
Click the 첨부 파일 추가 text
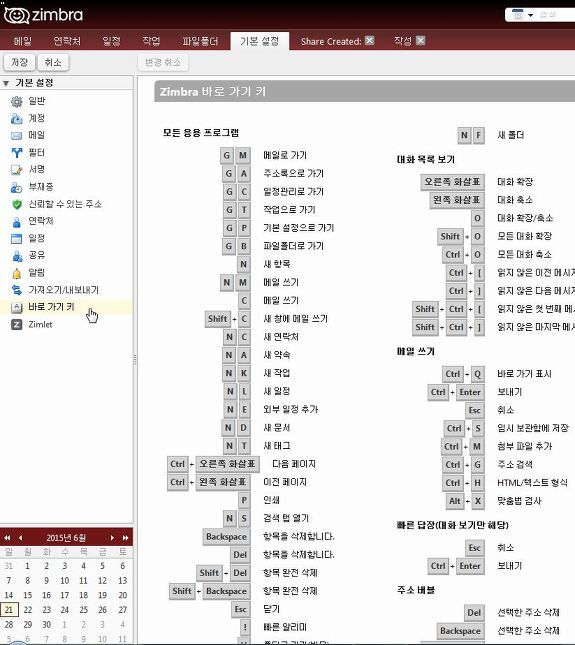(x=524, y=446)
